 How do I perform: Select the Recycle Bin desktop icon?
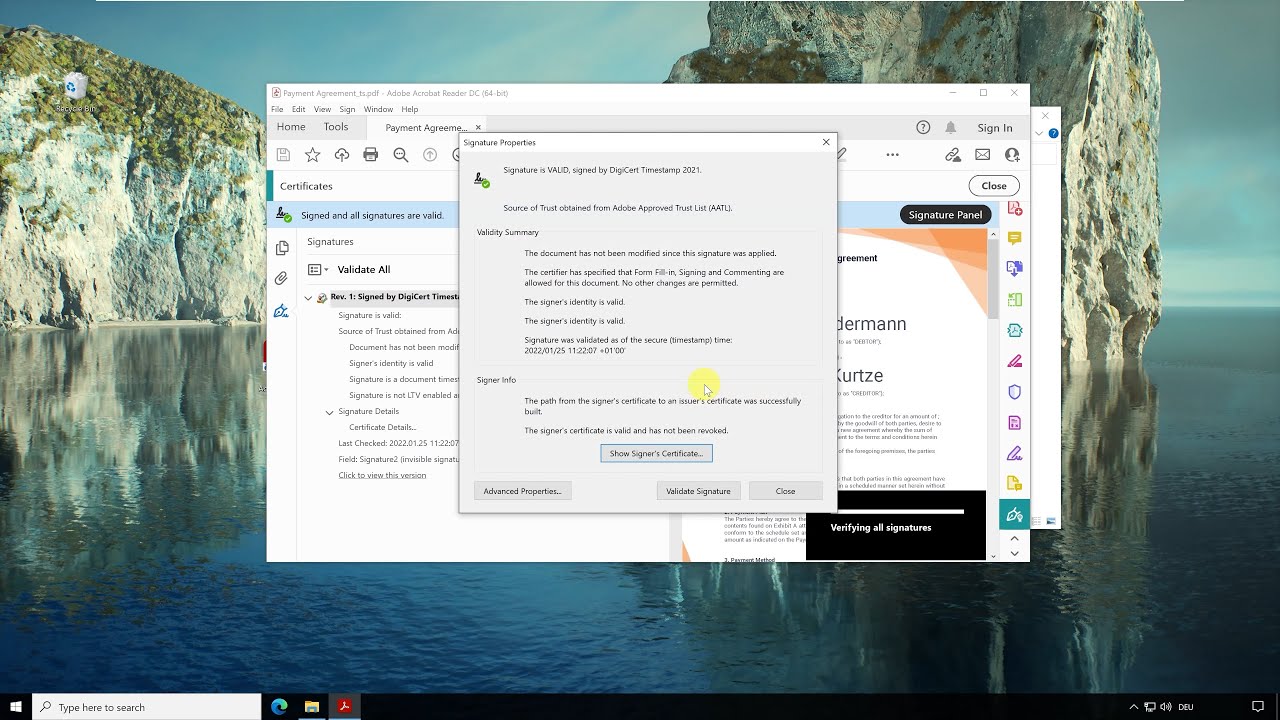(76, 93)
